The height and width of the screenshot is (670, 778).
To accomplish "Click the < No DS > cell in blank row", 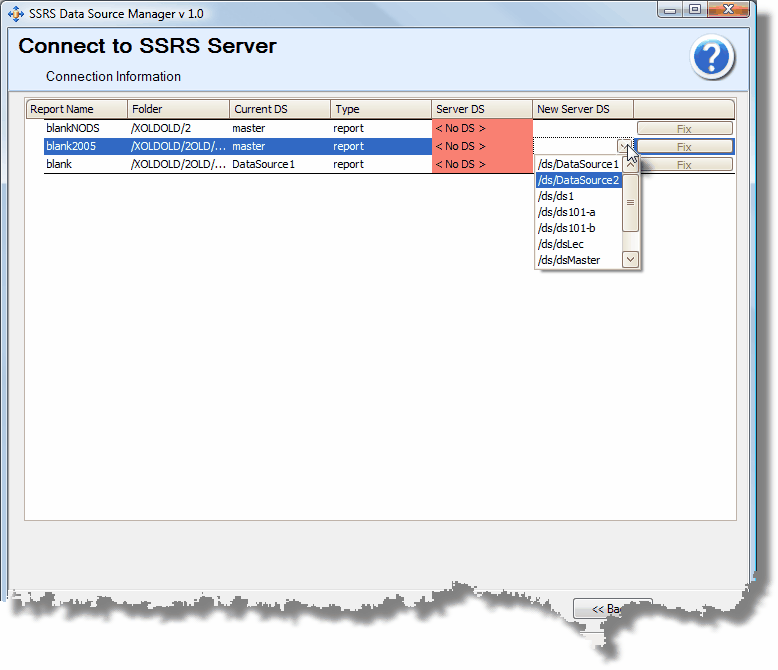I will point(482,164).
